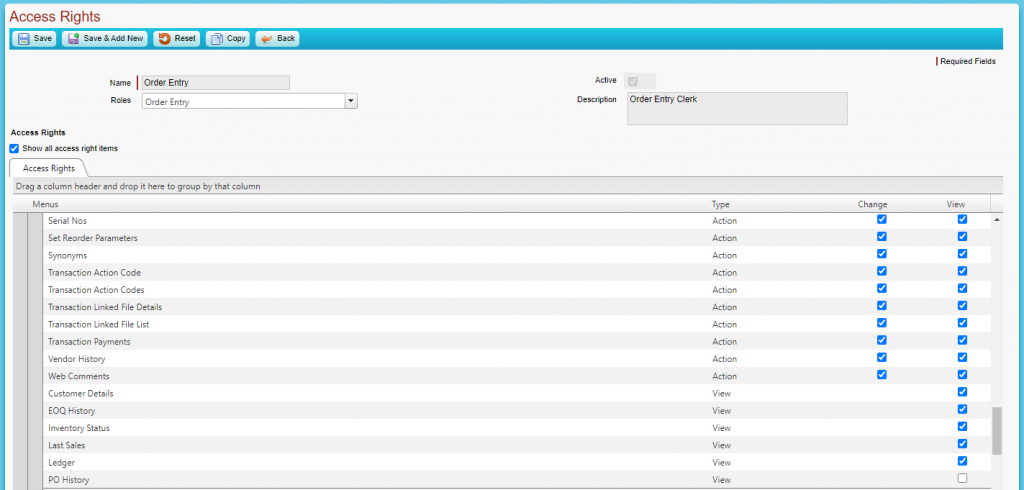
Task: Click the Copy button
Action: [x=228, y=39]
